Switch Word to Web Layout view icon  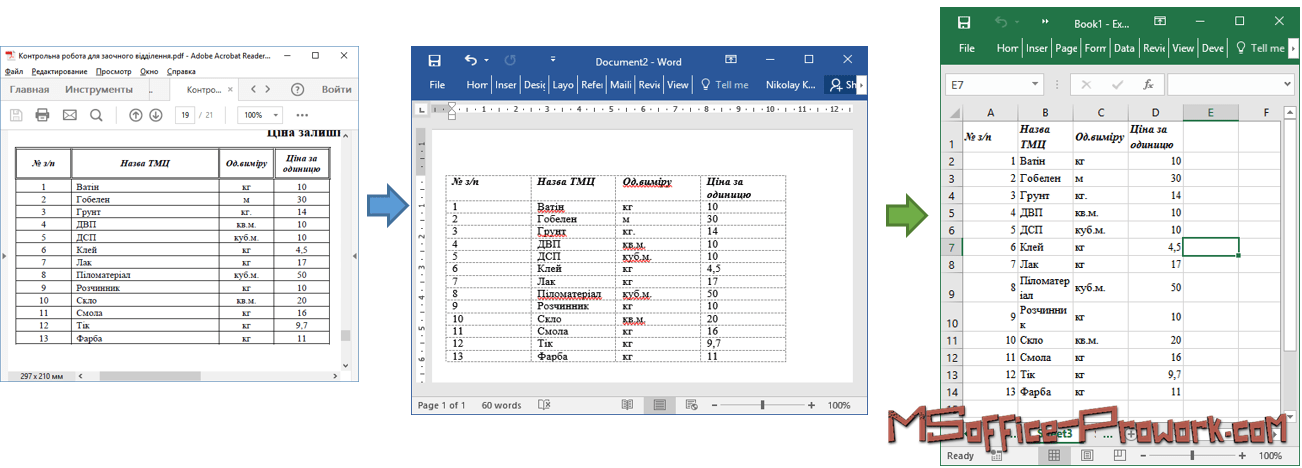691,405
